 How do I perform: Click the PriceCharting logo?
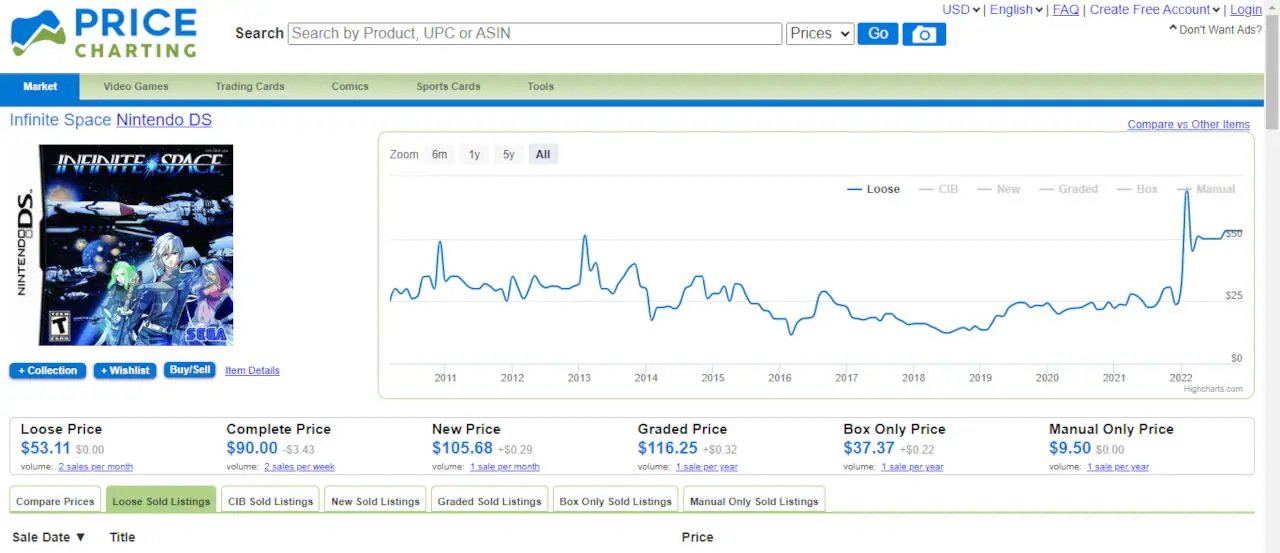point(103,33)
